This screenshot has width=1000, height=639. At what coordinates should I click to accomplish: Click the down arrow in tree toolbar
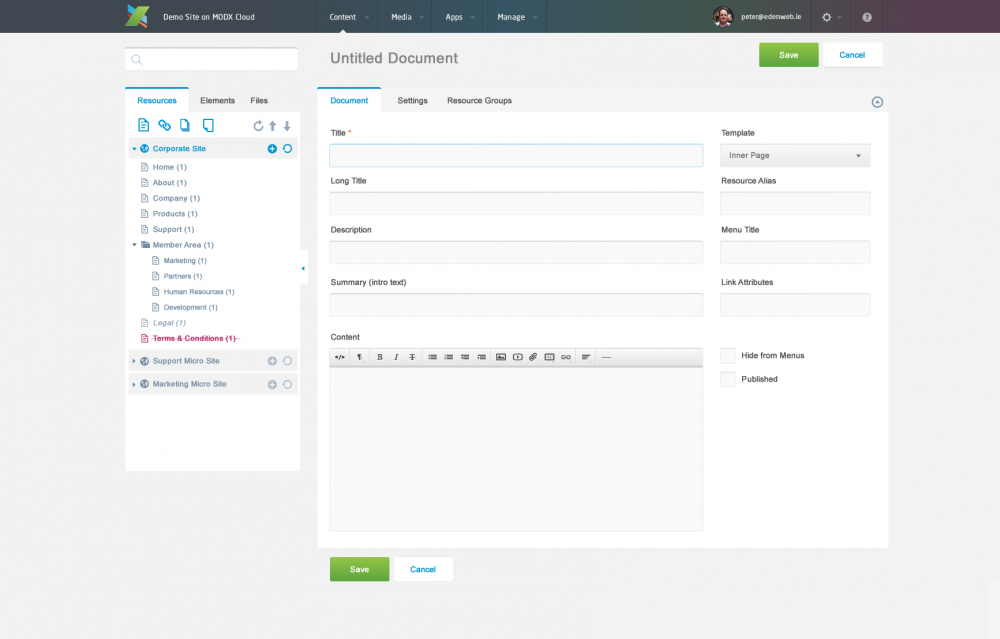click(287, 126)
